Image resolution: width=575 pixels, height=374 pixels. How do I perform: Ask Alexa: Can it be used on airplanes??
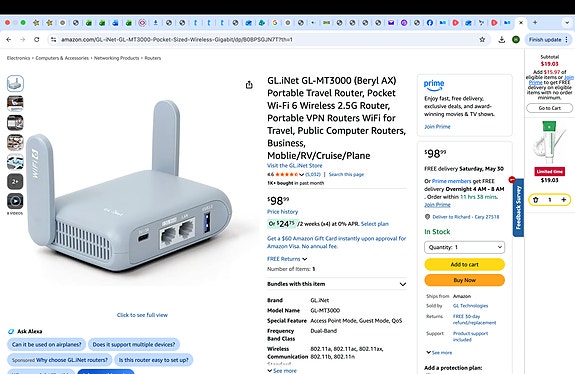47,344
